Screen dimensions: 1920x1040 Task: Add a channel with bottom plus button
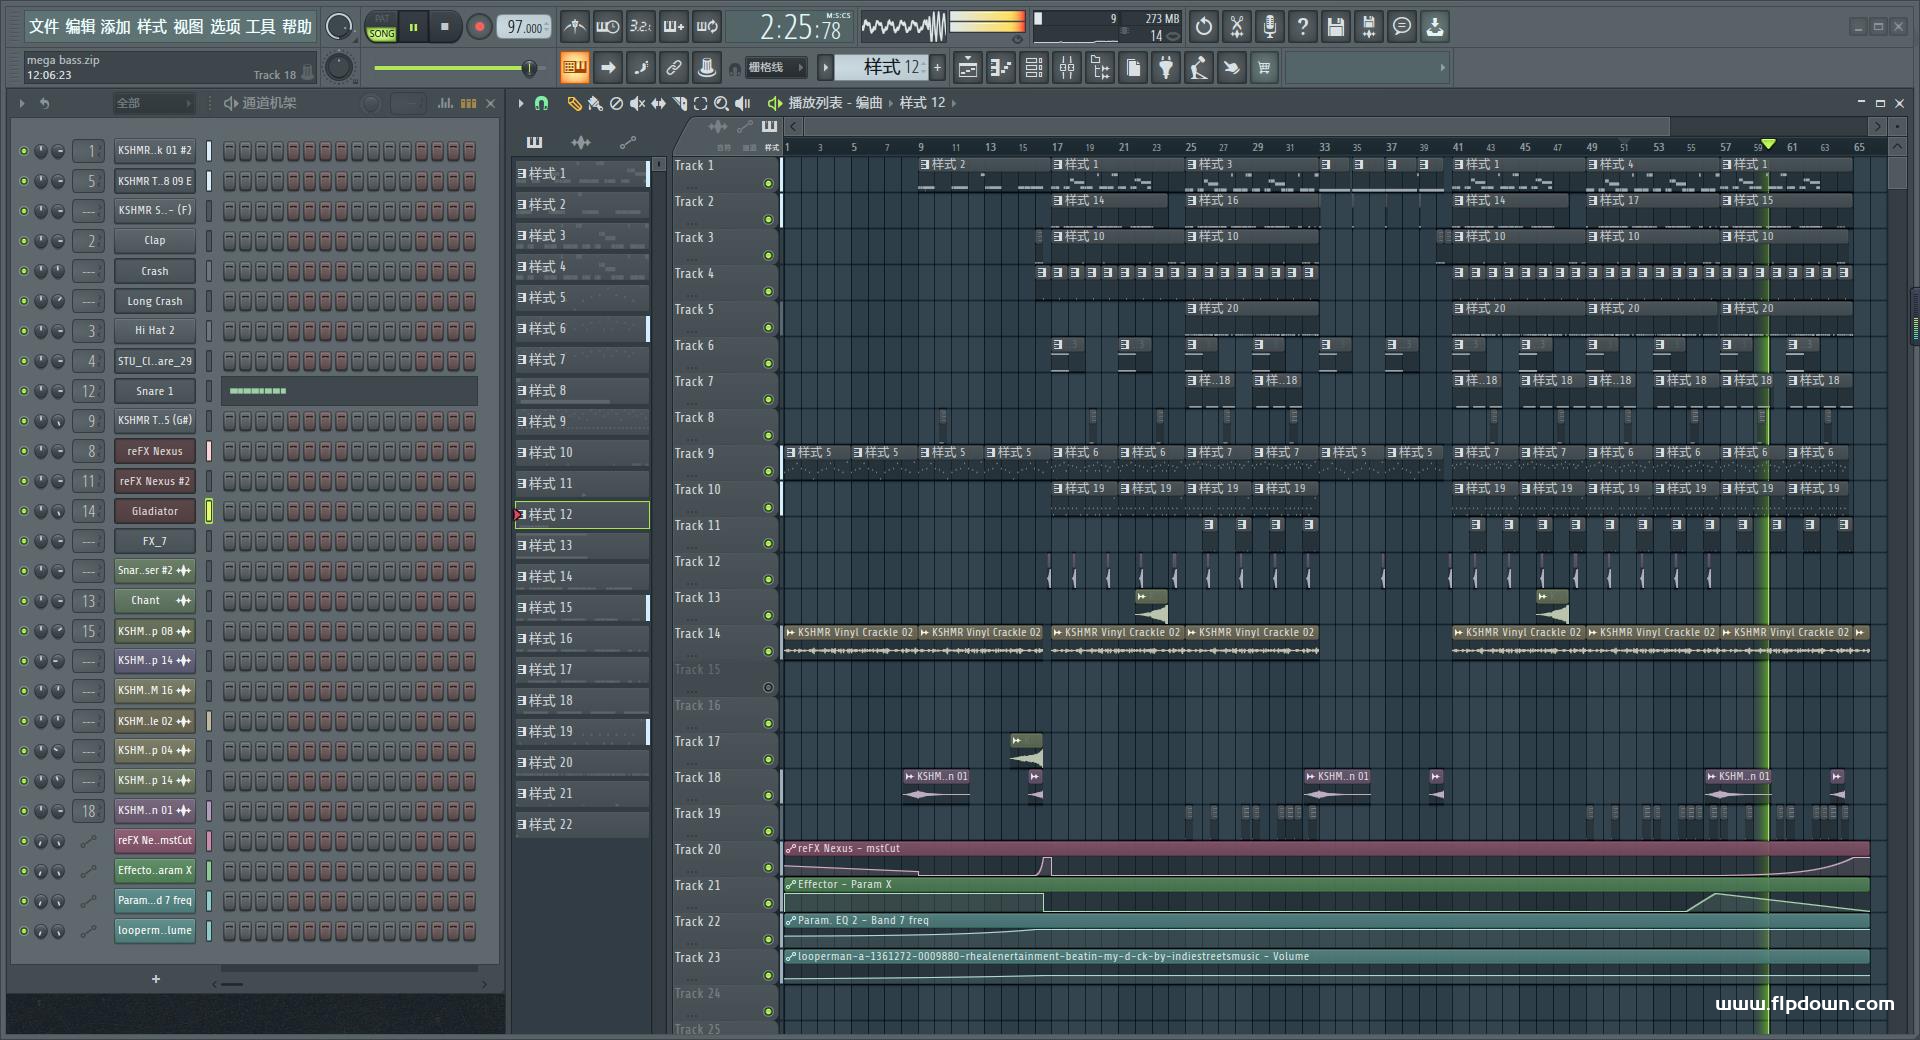(156, 979)
